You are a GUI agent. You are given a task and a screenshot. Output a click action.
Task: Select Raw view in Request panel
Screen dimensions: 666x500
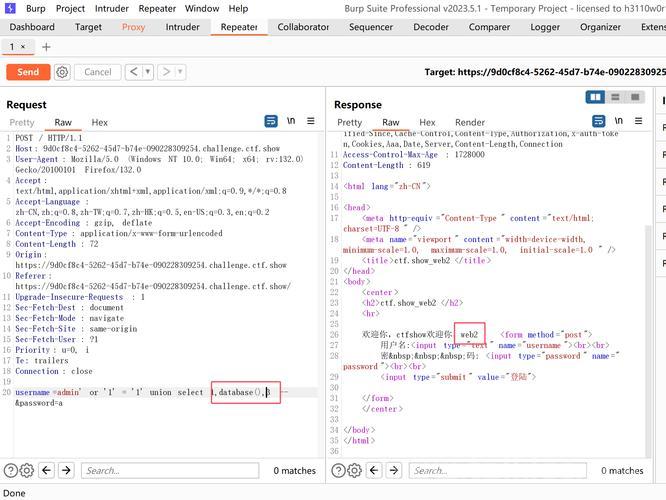(63, 122)
